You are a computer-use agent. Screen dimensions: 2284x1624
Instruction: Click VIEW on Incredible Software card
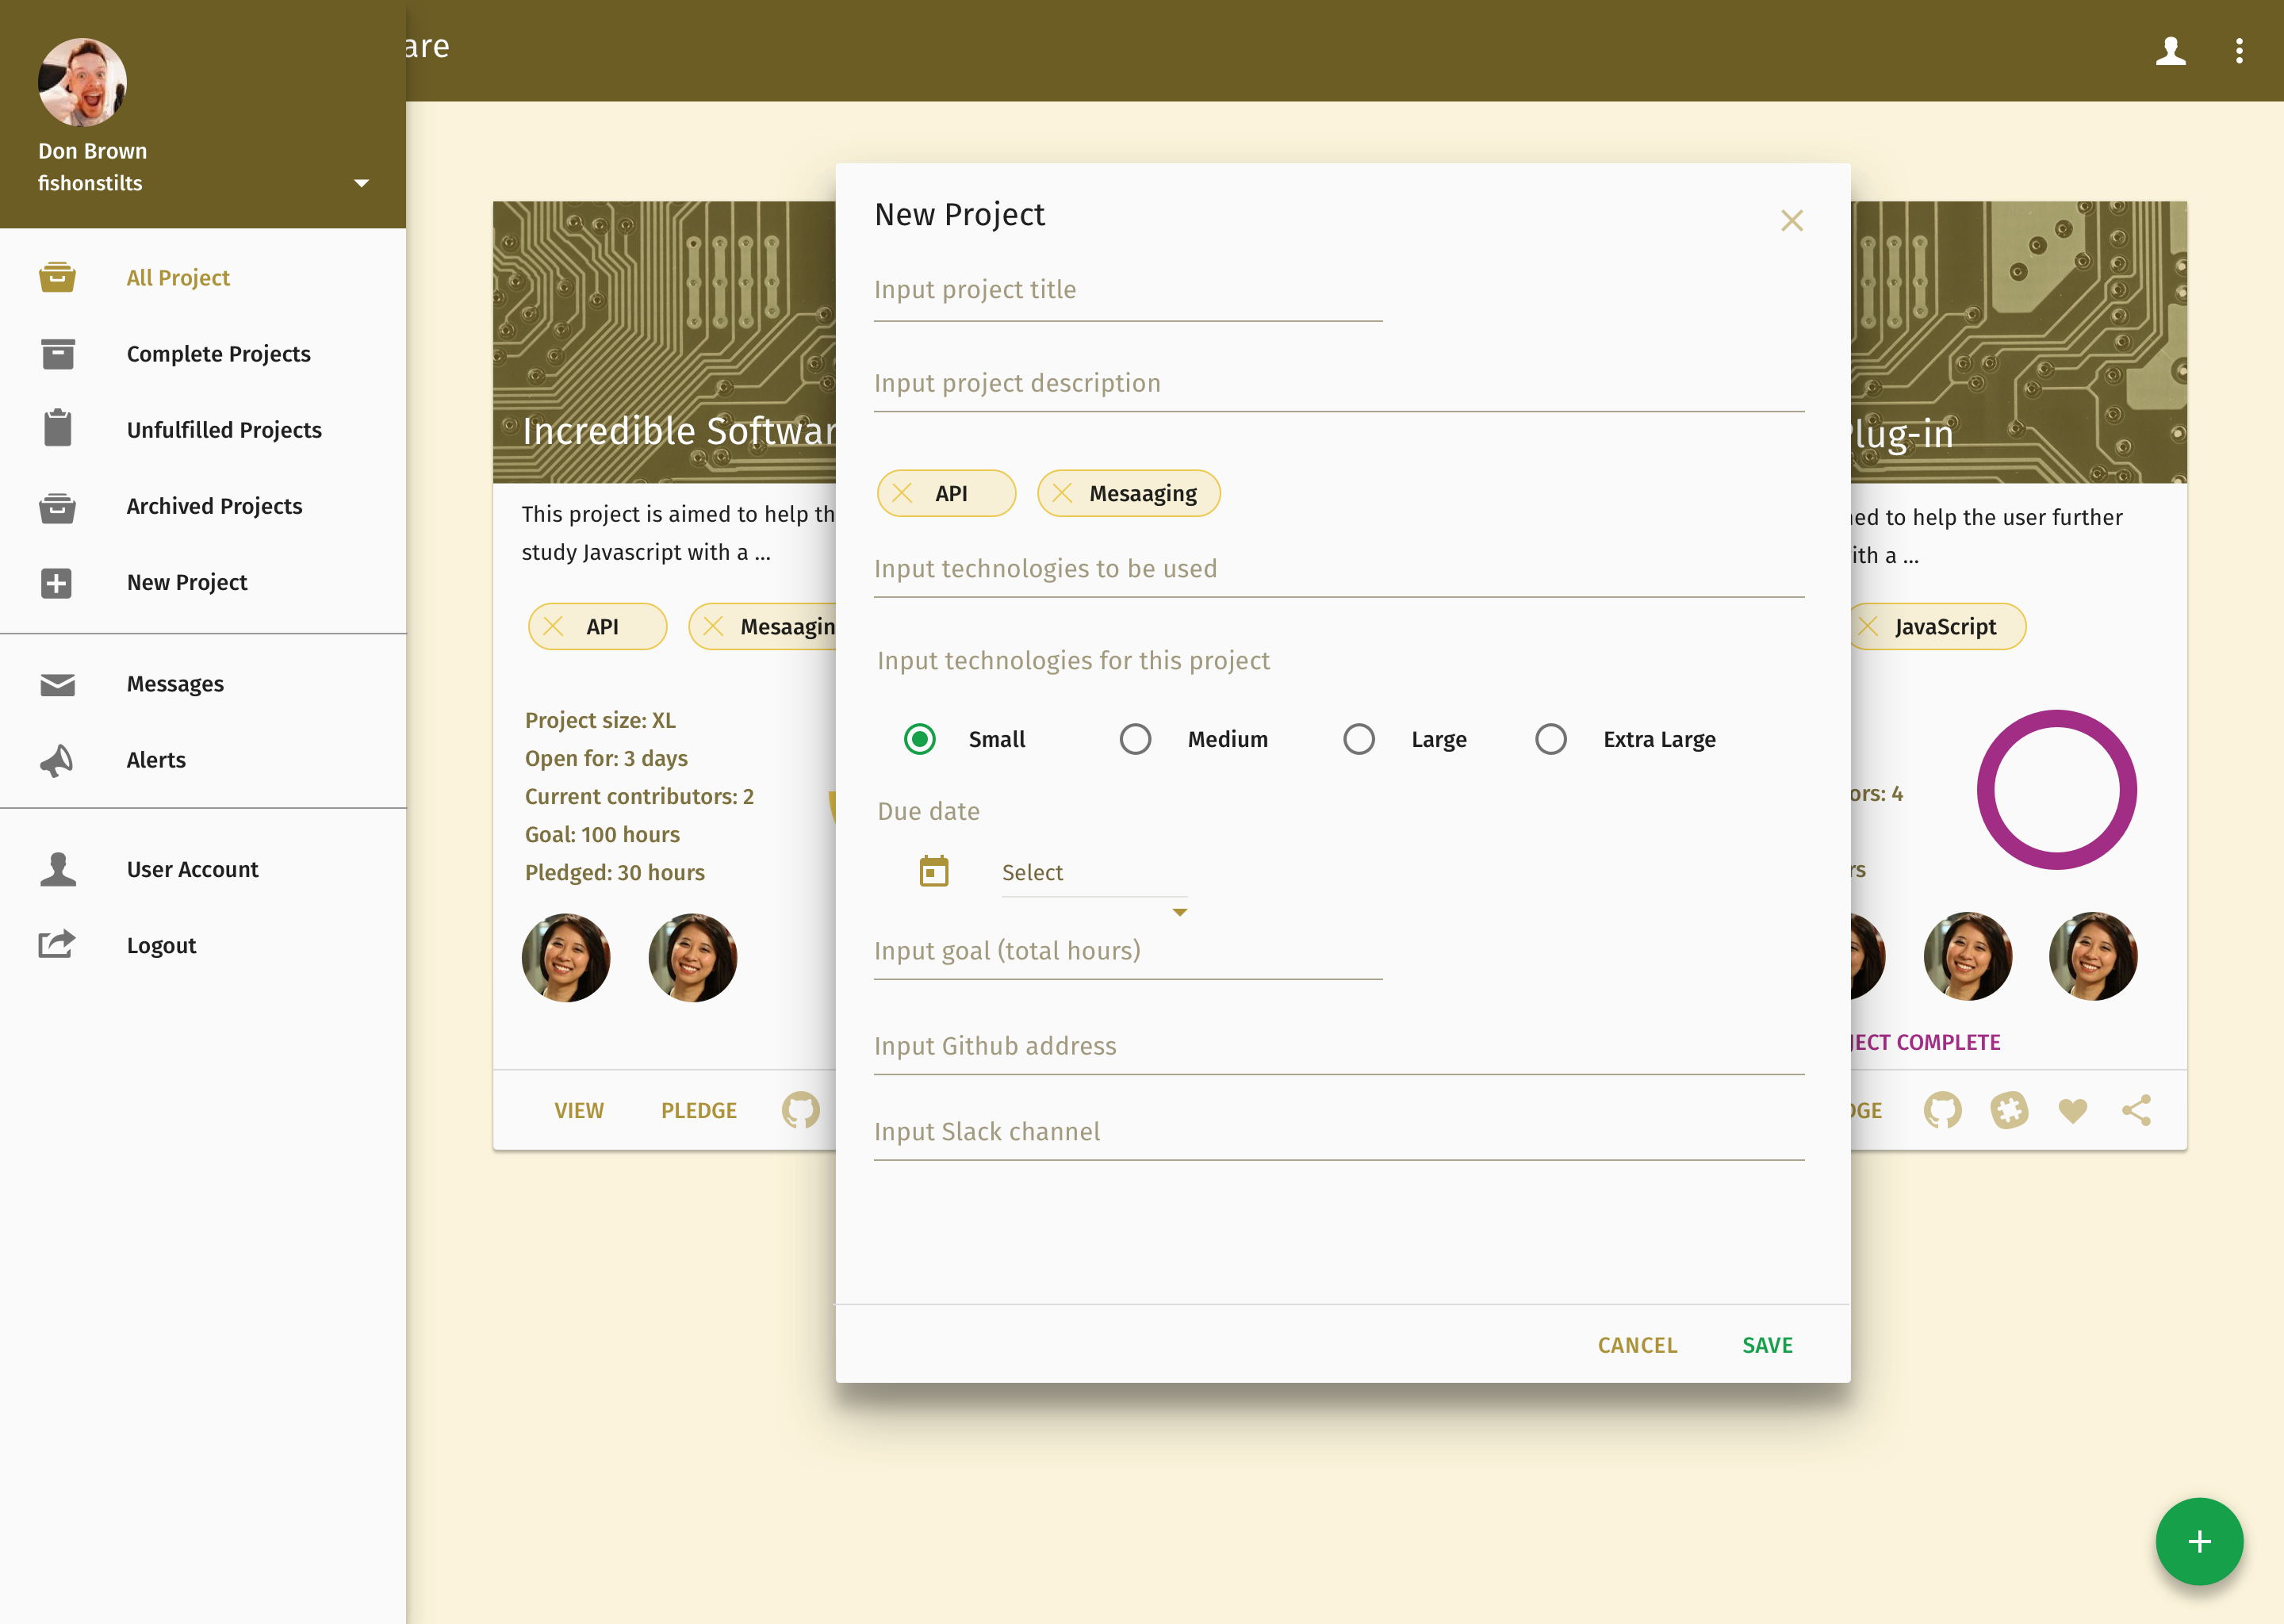pos(579,1110)
